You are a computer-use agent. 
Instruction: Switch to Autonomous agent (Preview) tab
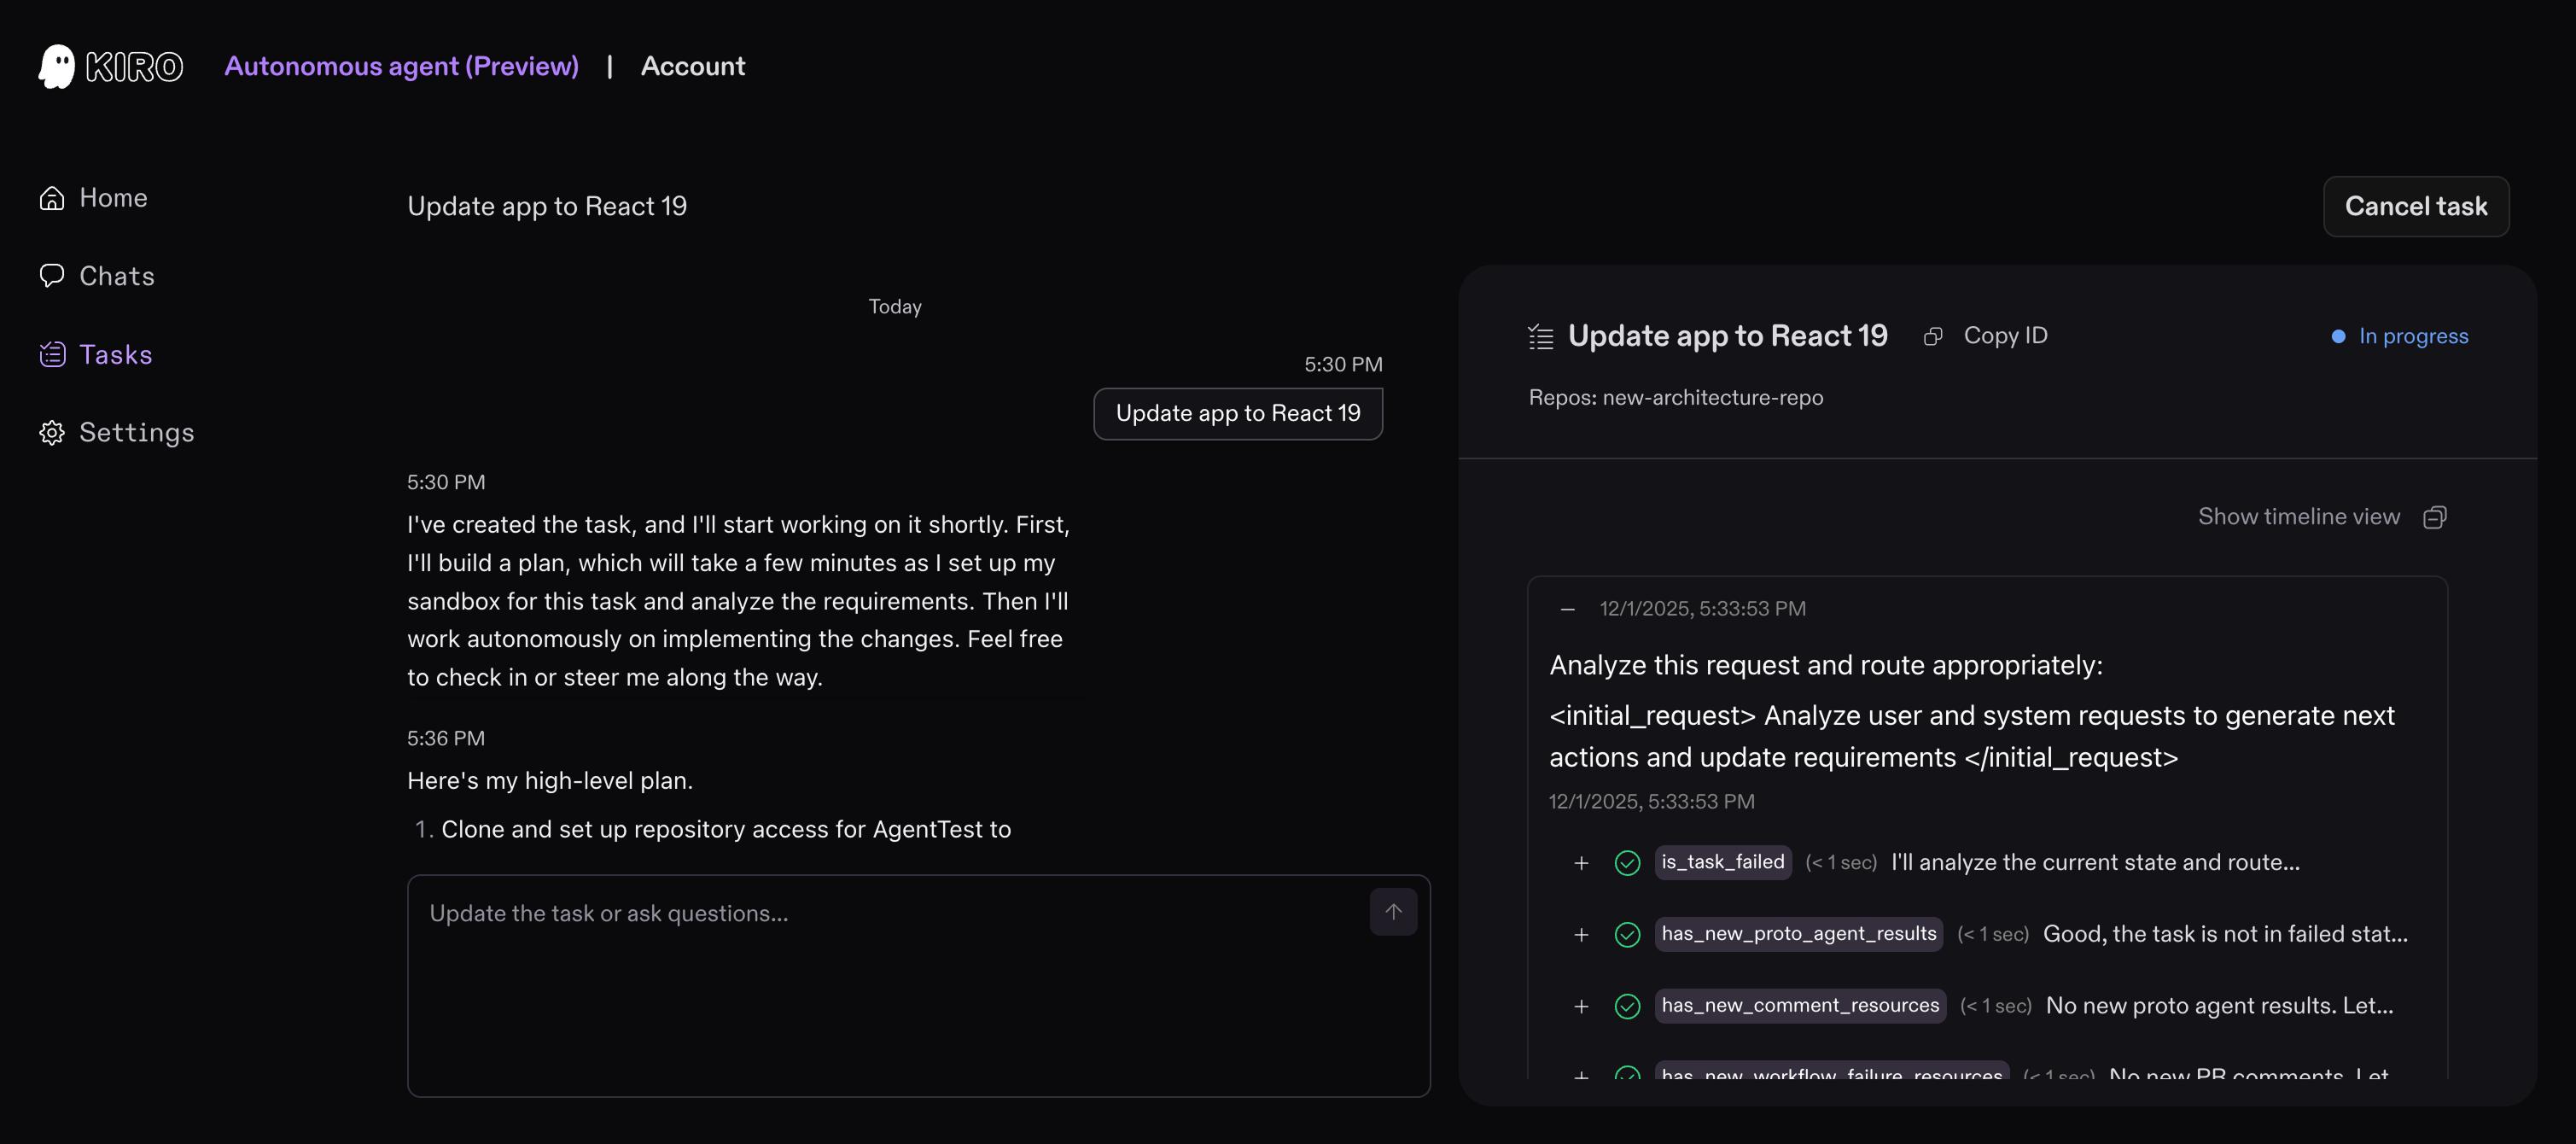[x=401, y=66]
